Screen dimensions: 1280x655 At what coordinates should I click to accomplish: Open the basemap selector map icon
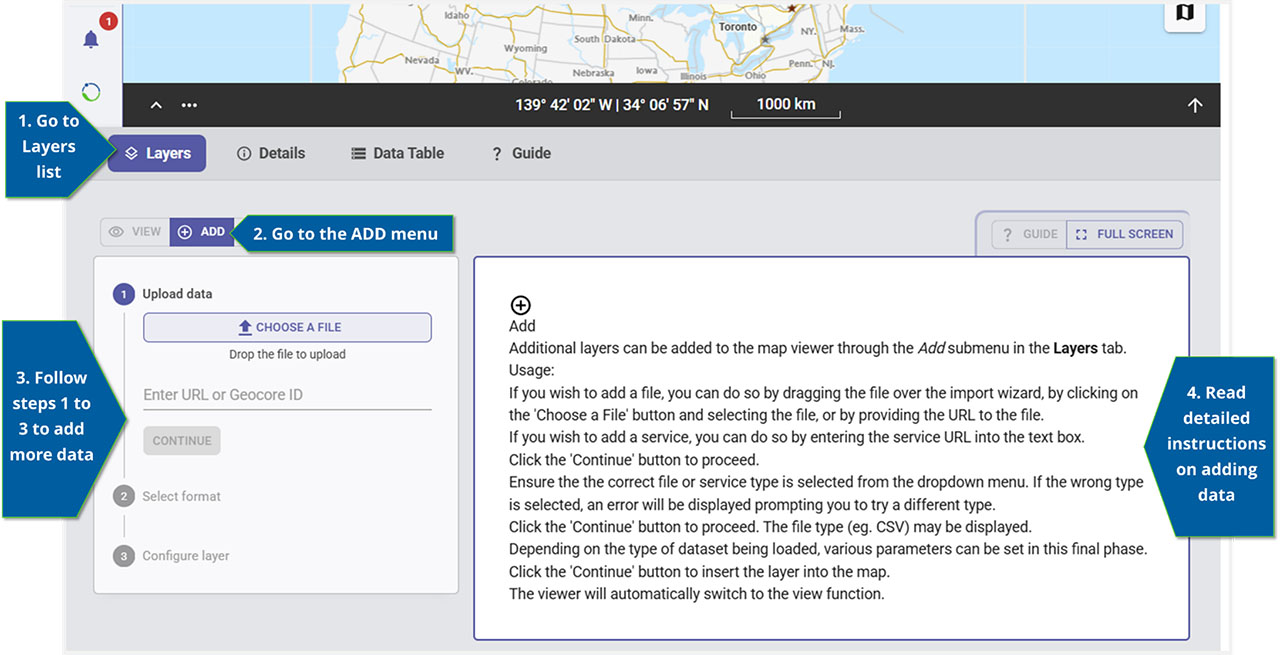(x=1185, y=12)
